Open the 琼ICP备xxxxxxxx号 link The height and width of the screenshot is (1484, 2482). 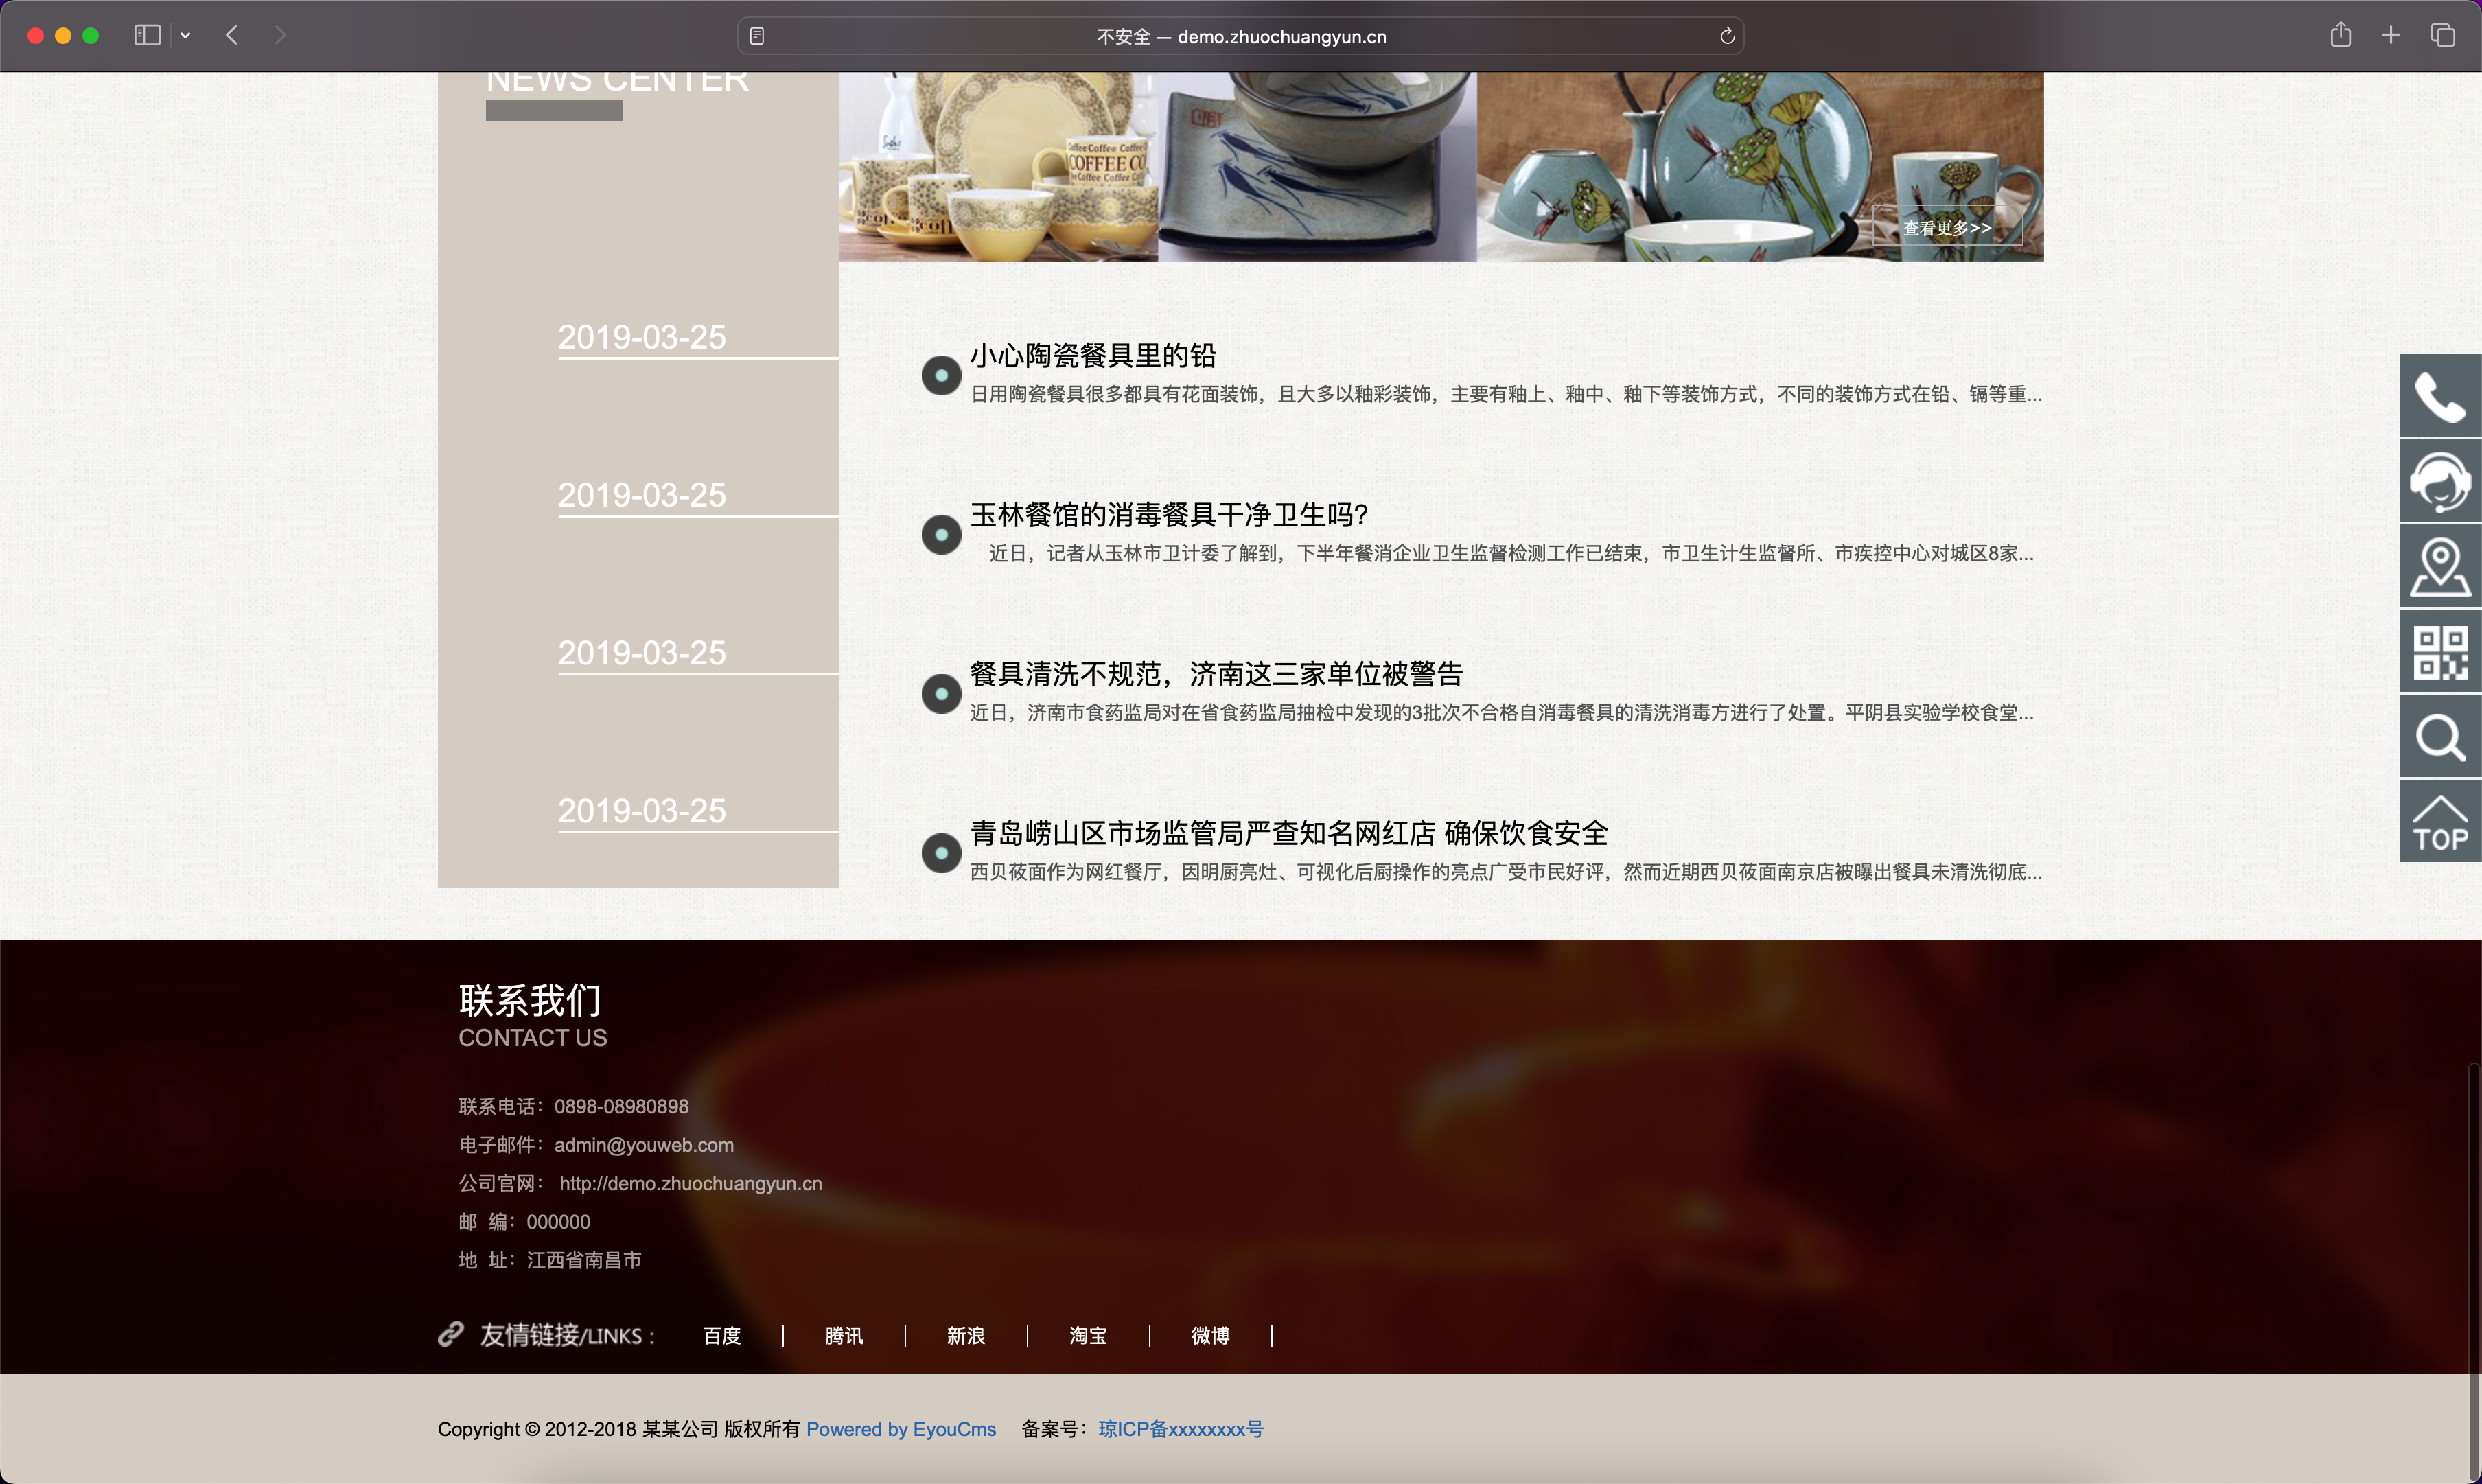[x=1181, y=1429]
